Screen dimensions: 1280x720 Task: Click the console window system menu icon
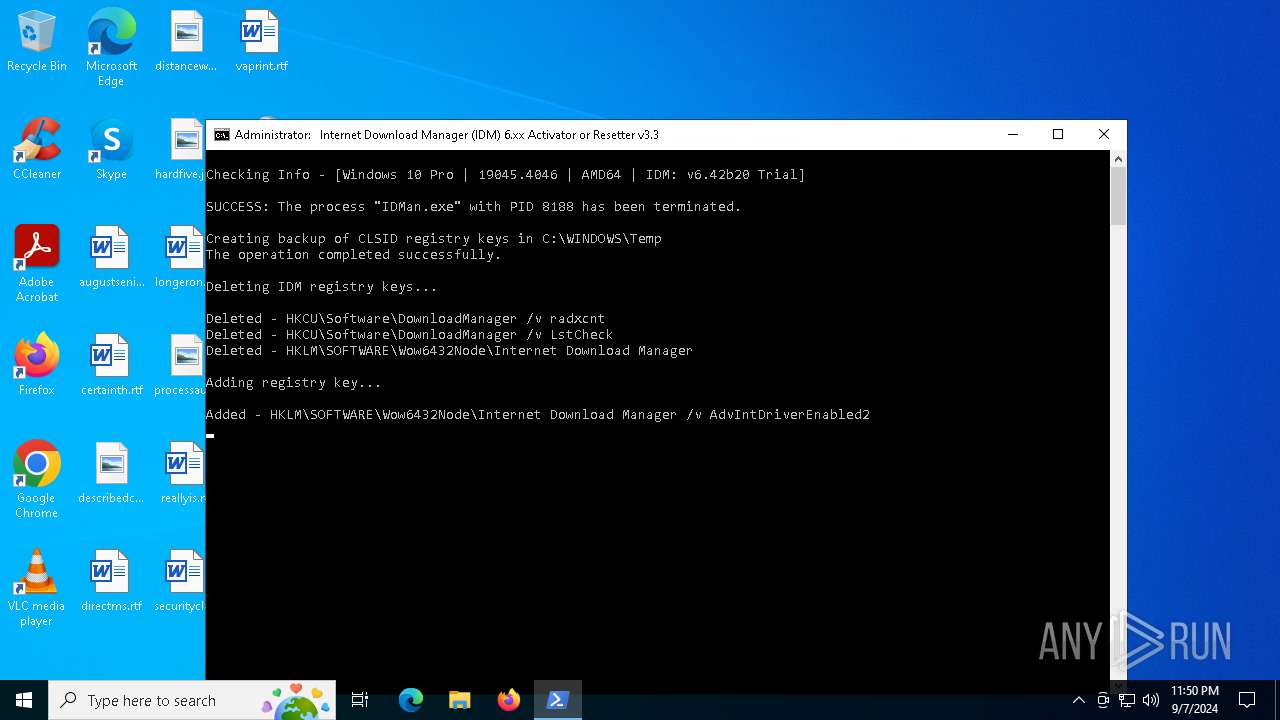tap(222, 135)
